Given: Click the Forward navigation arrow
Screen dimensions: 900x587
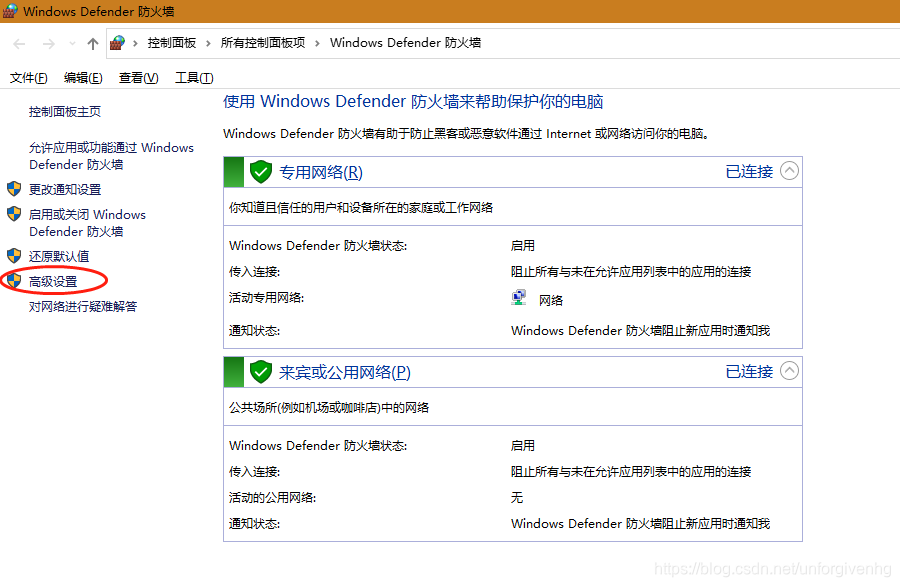Looking at the screenshot, I should 49,44.
